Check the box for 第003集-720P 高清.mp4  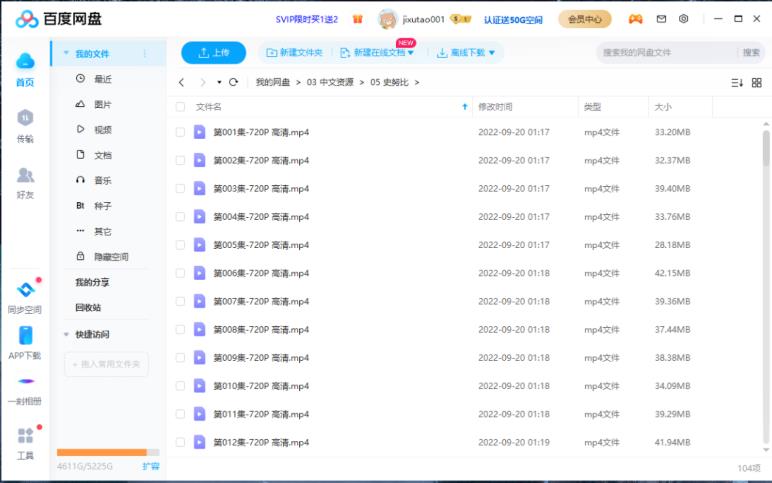click(180, 189)
